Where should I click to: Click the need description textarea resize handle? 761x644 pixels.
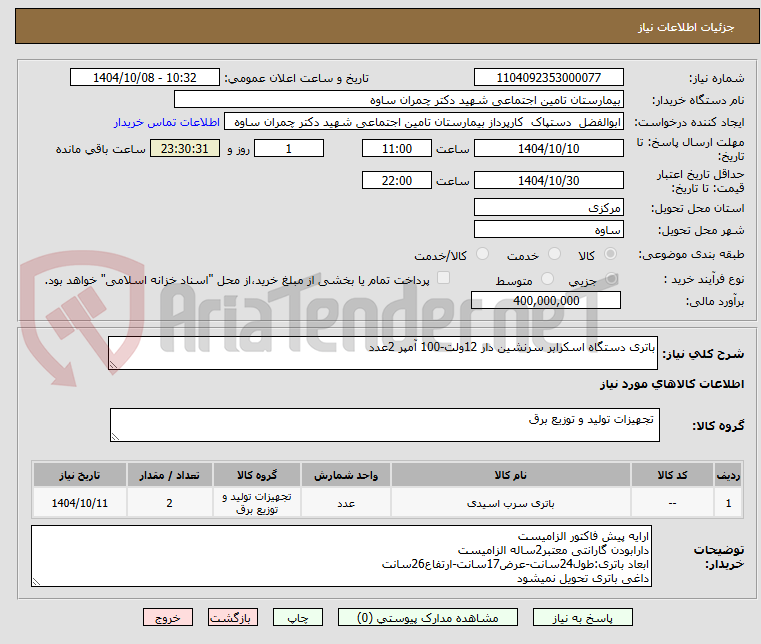[x=113, y=365]
